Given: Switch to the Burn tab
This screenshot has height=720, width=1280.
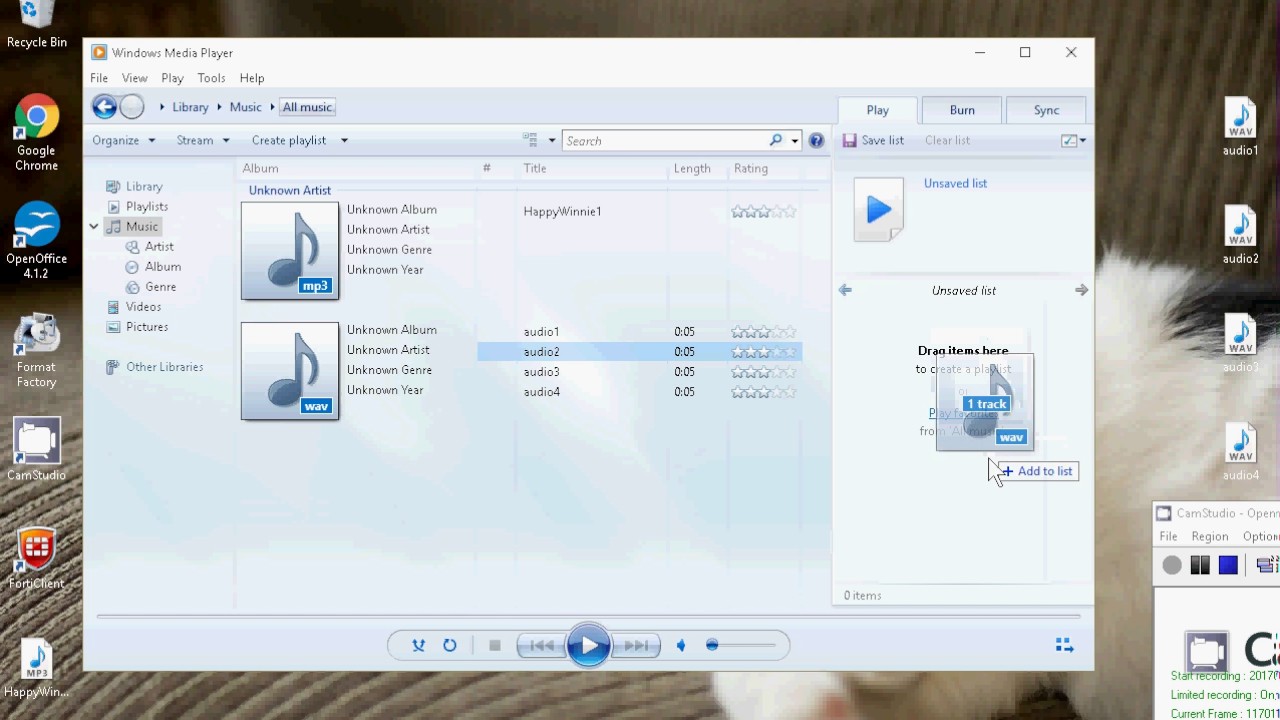Looking at the screenshot, I should click(x=962, y=110).
